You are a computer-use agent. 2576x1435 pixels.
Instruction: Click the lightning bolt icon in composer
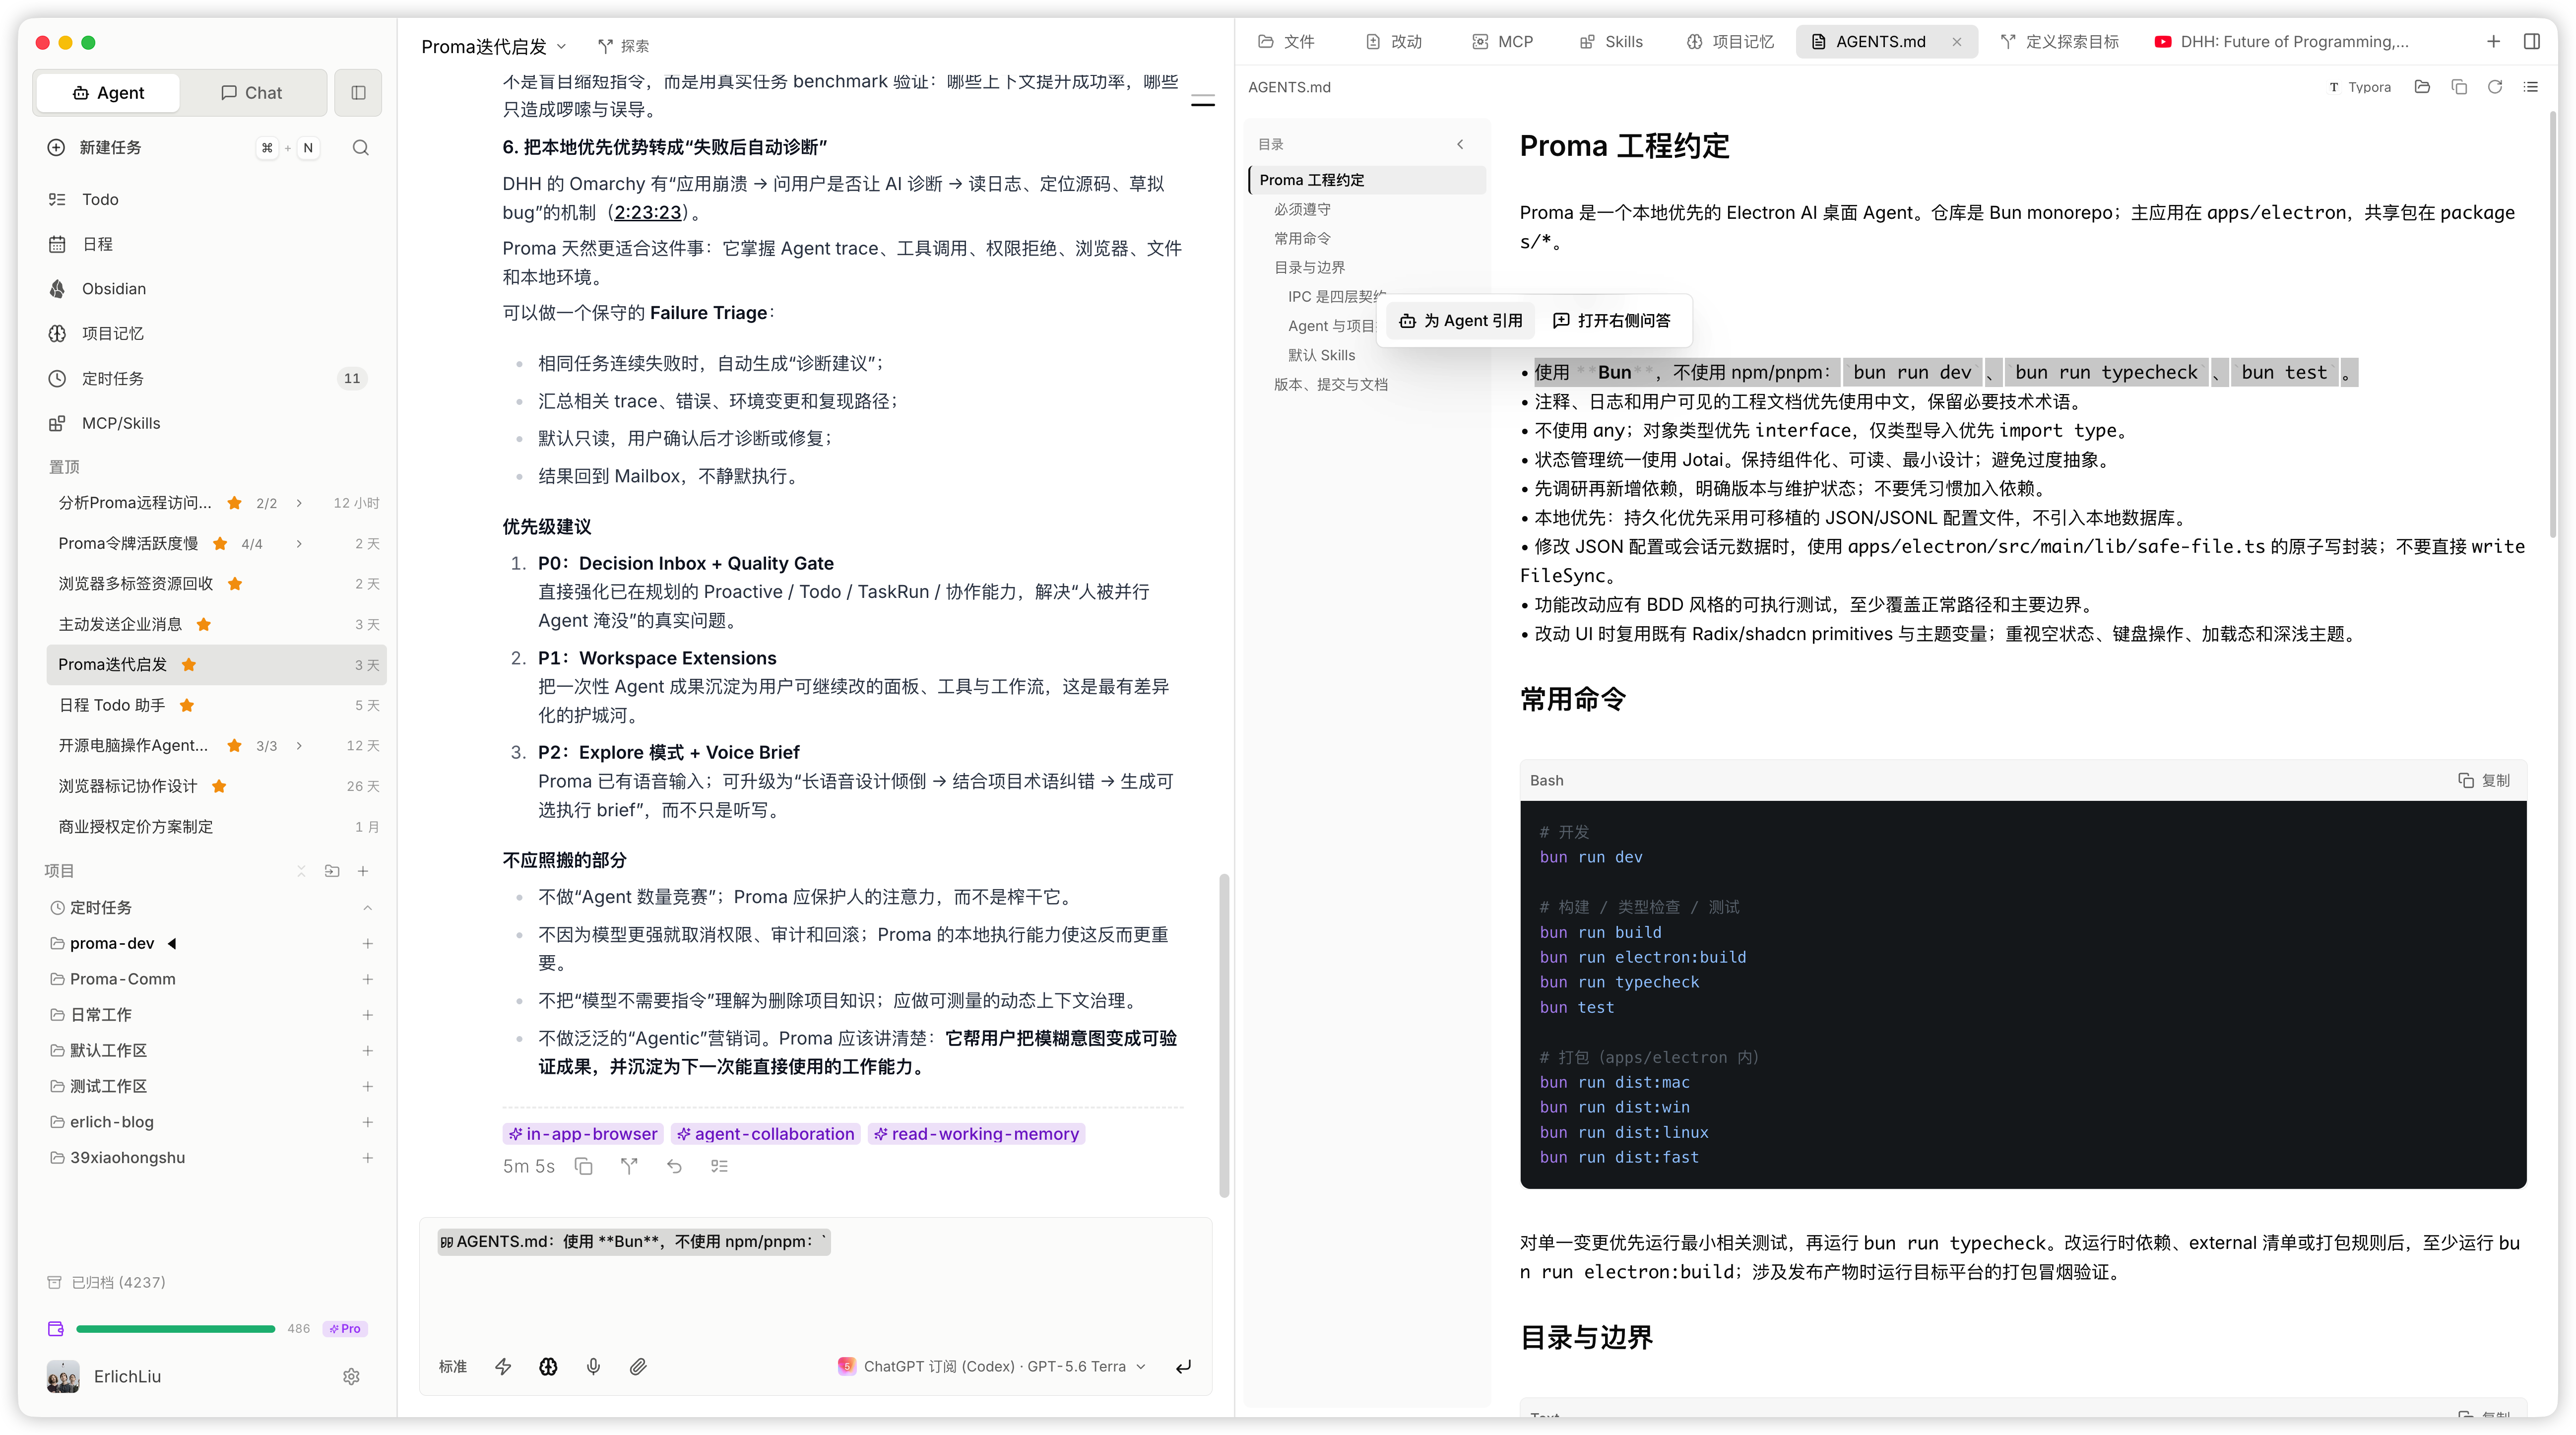[503, 1366]
